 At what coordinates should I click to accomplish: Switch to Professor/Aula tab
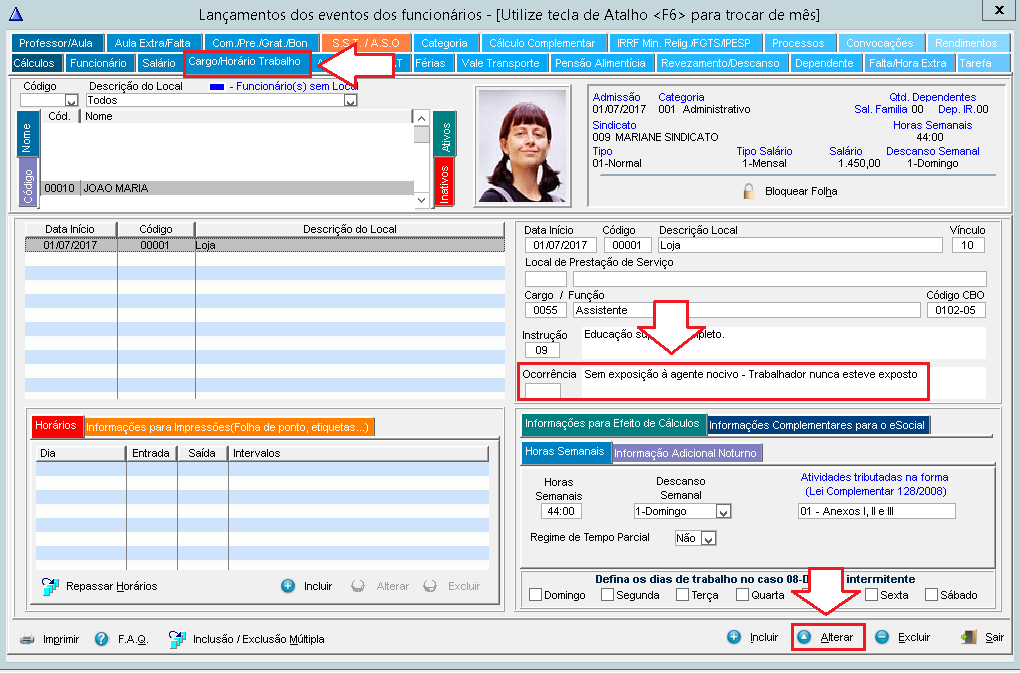click(x=56, y=43)
